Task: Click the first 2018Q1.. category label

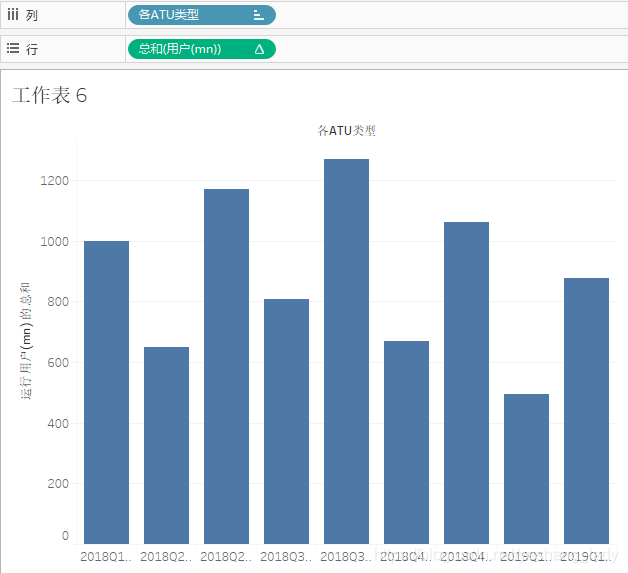Action: 106,557
